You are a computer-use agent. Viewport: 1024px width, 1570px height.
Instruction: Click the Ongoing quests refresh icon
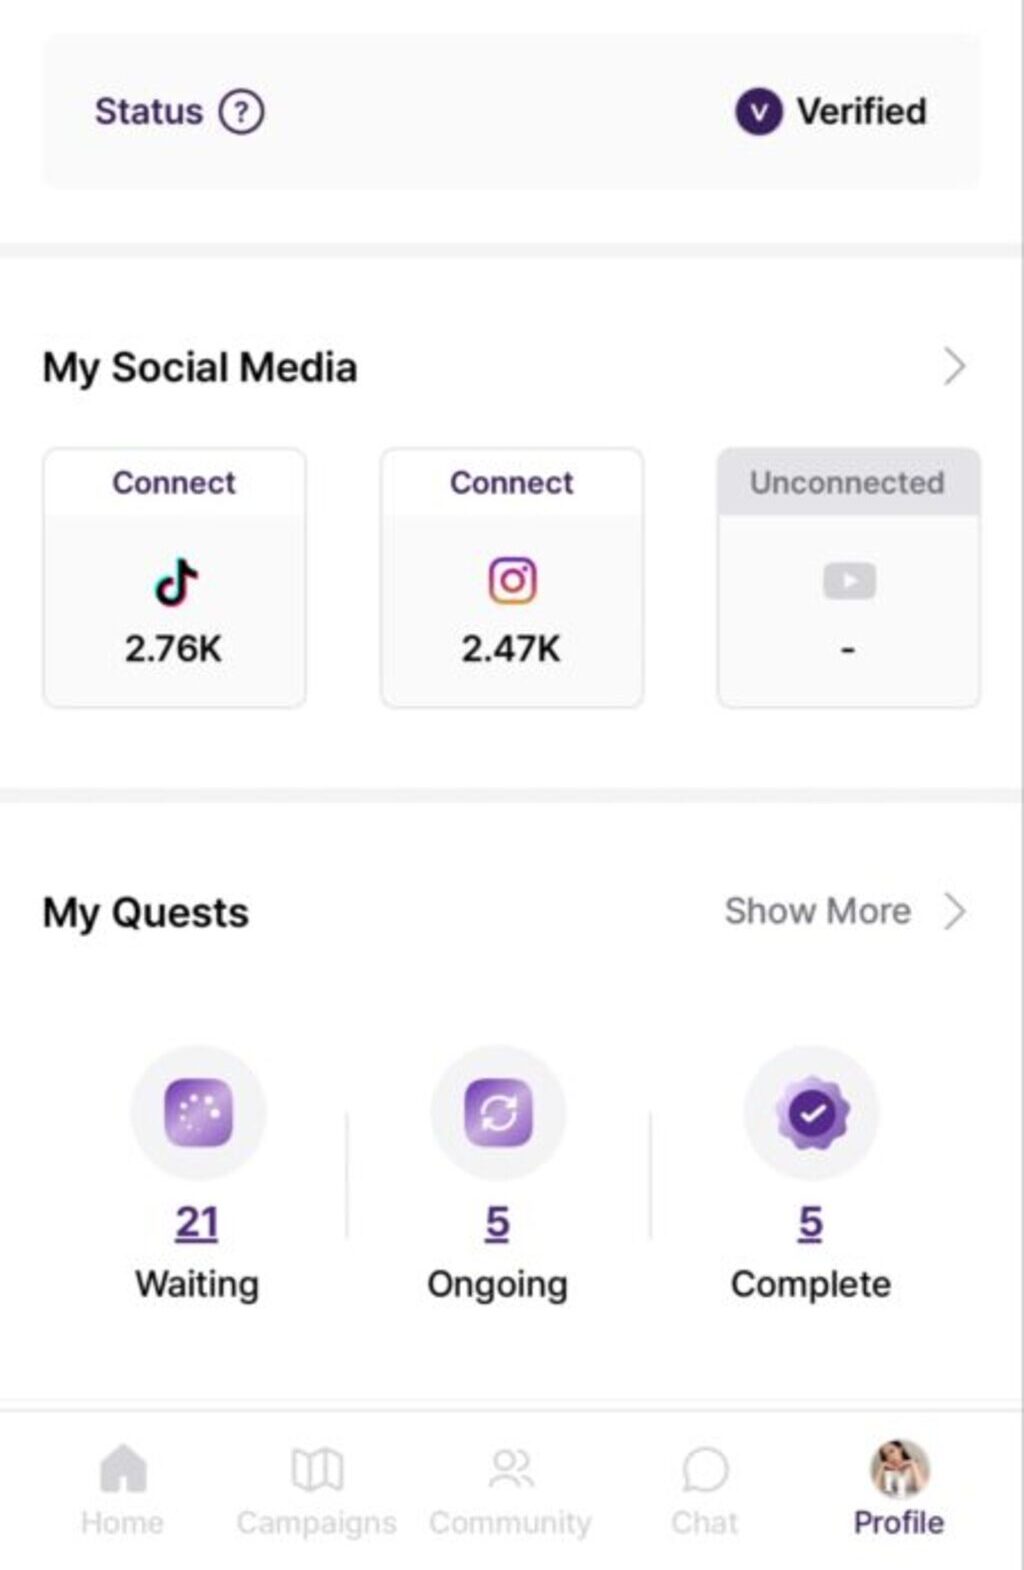[x=498, y=1113]
